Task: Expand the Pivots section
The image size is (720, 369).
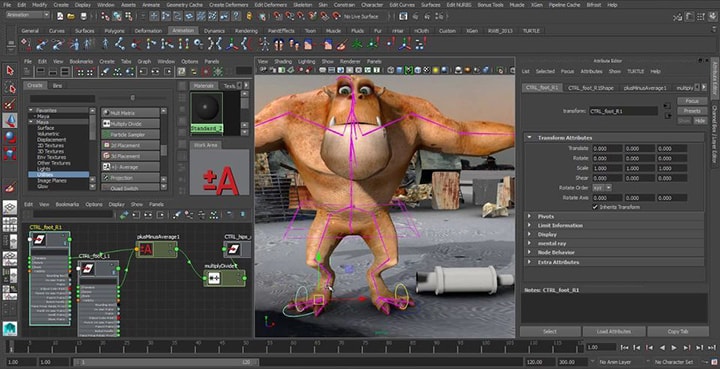Action: click(x=529, y=216)
